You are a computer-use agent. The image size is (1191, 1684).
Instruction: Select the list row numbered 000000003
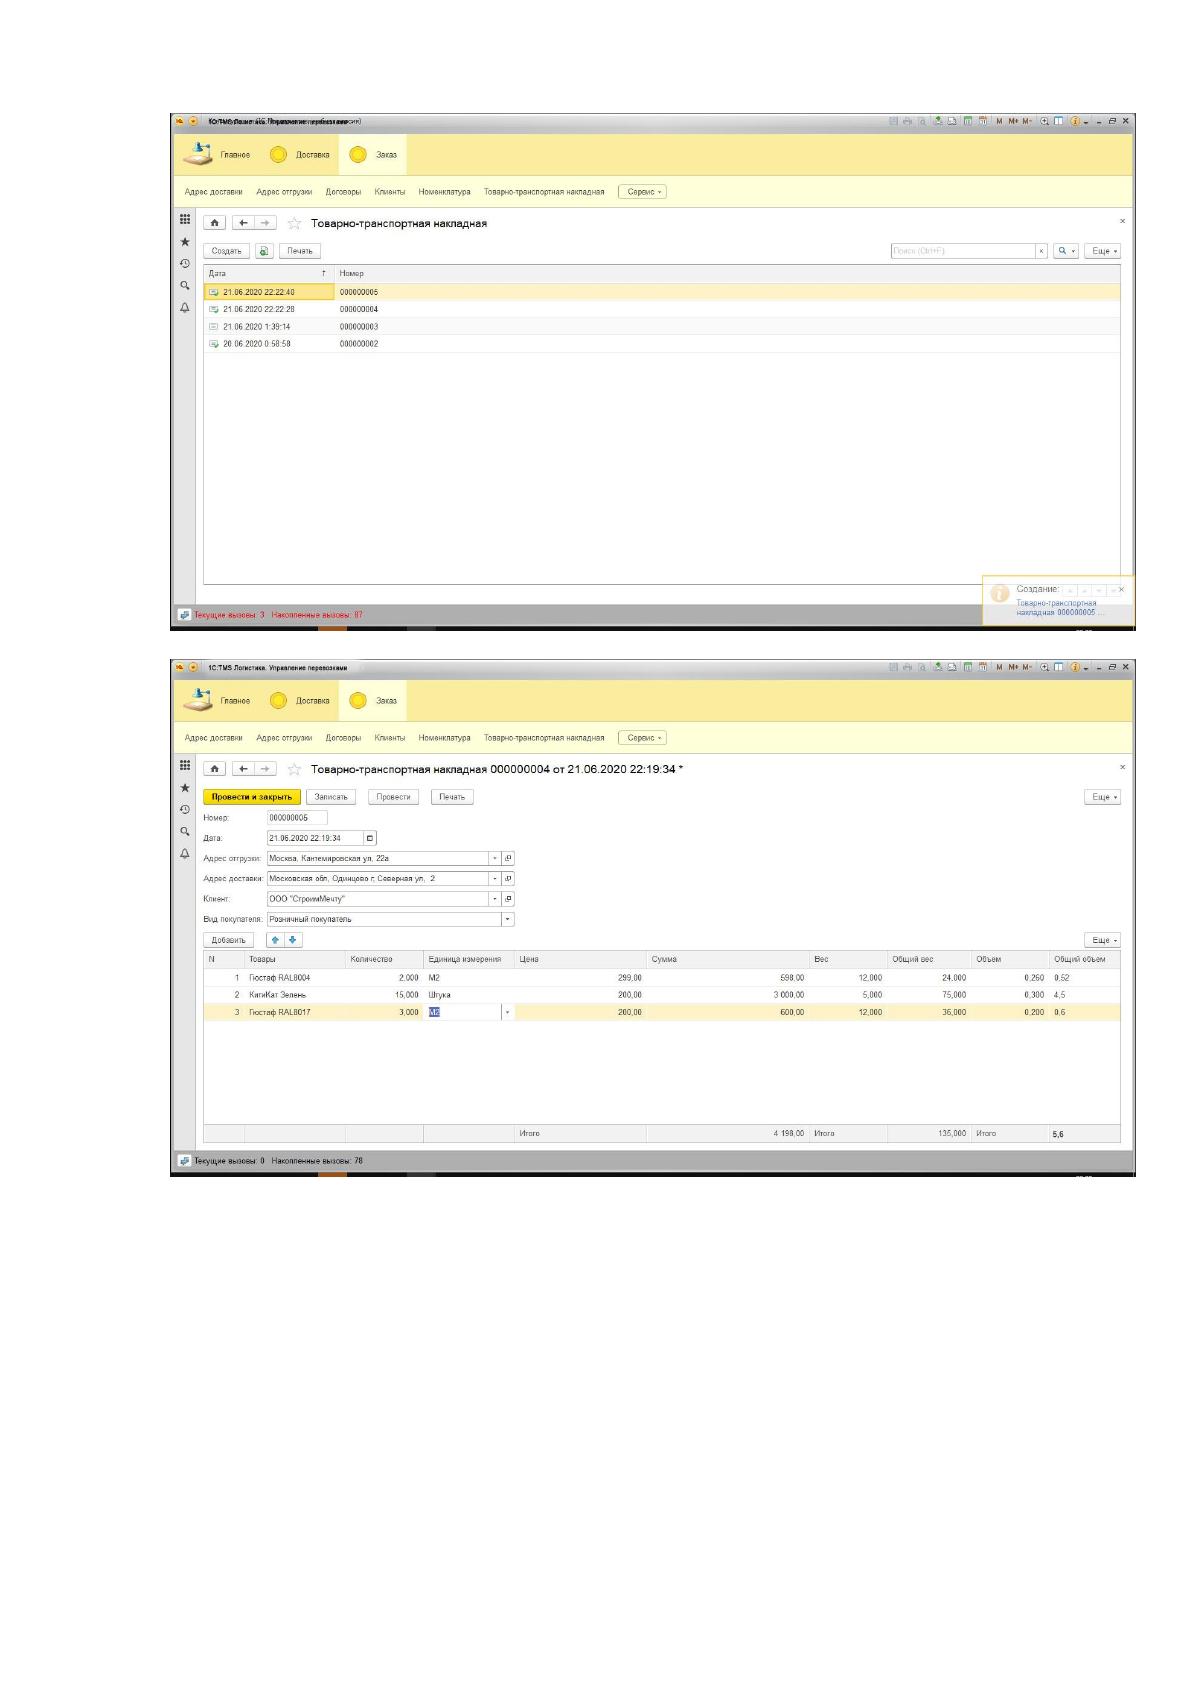(661, 326)
